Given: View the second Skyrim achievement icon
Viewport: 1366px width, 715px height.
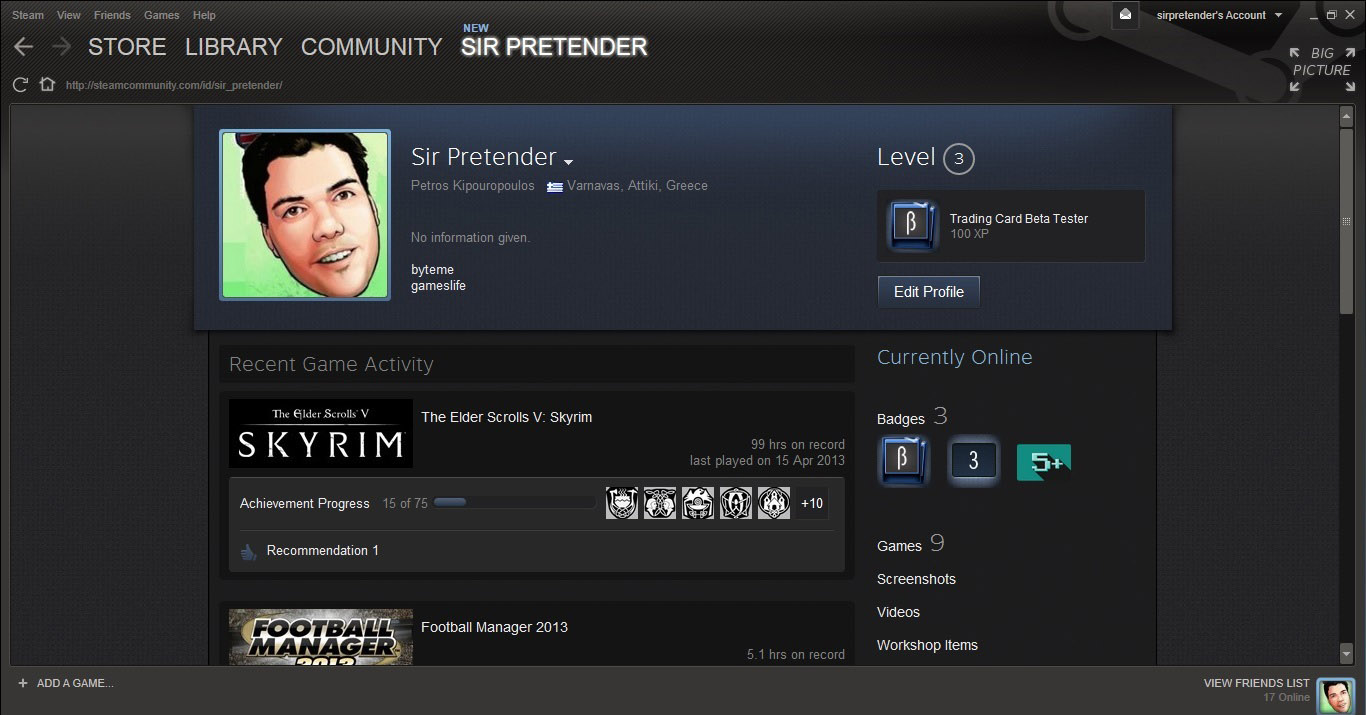Looking at the screenshot, I should click(660, 503).
